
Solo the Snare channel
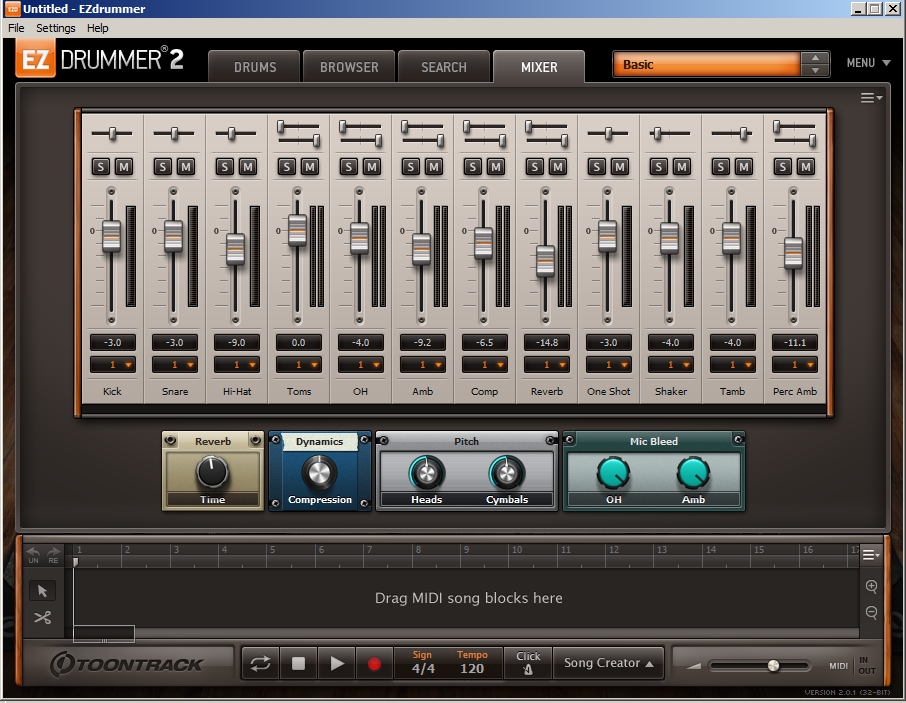point(162,167)
